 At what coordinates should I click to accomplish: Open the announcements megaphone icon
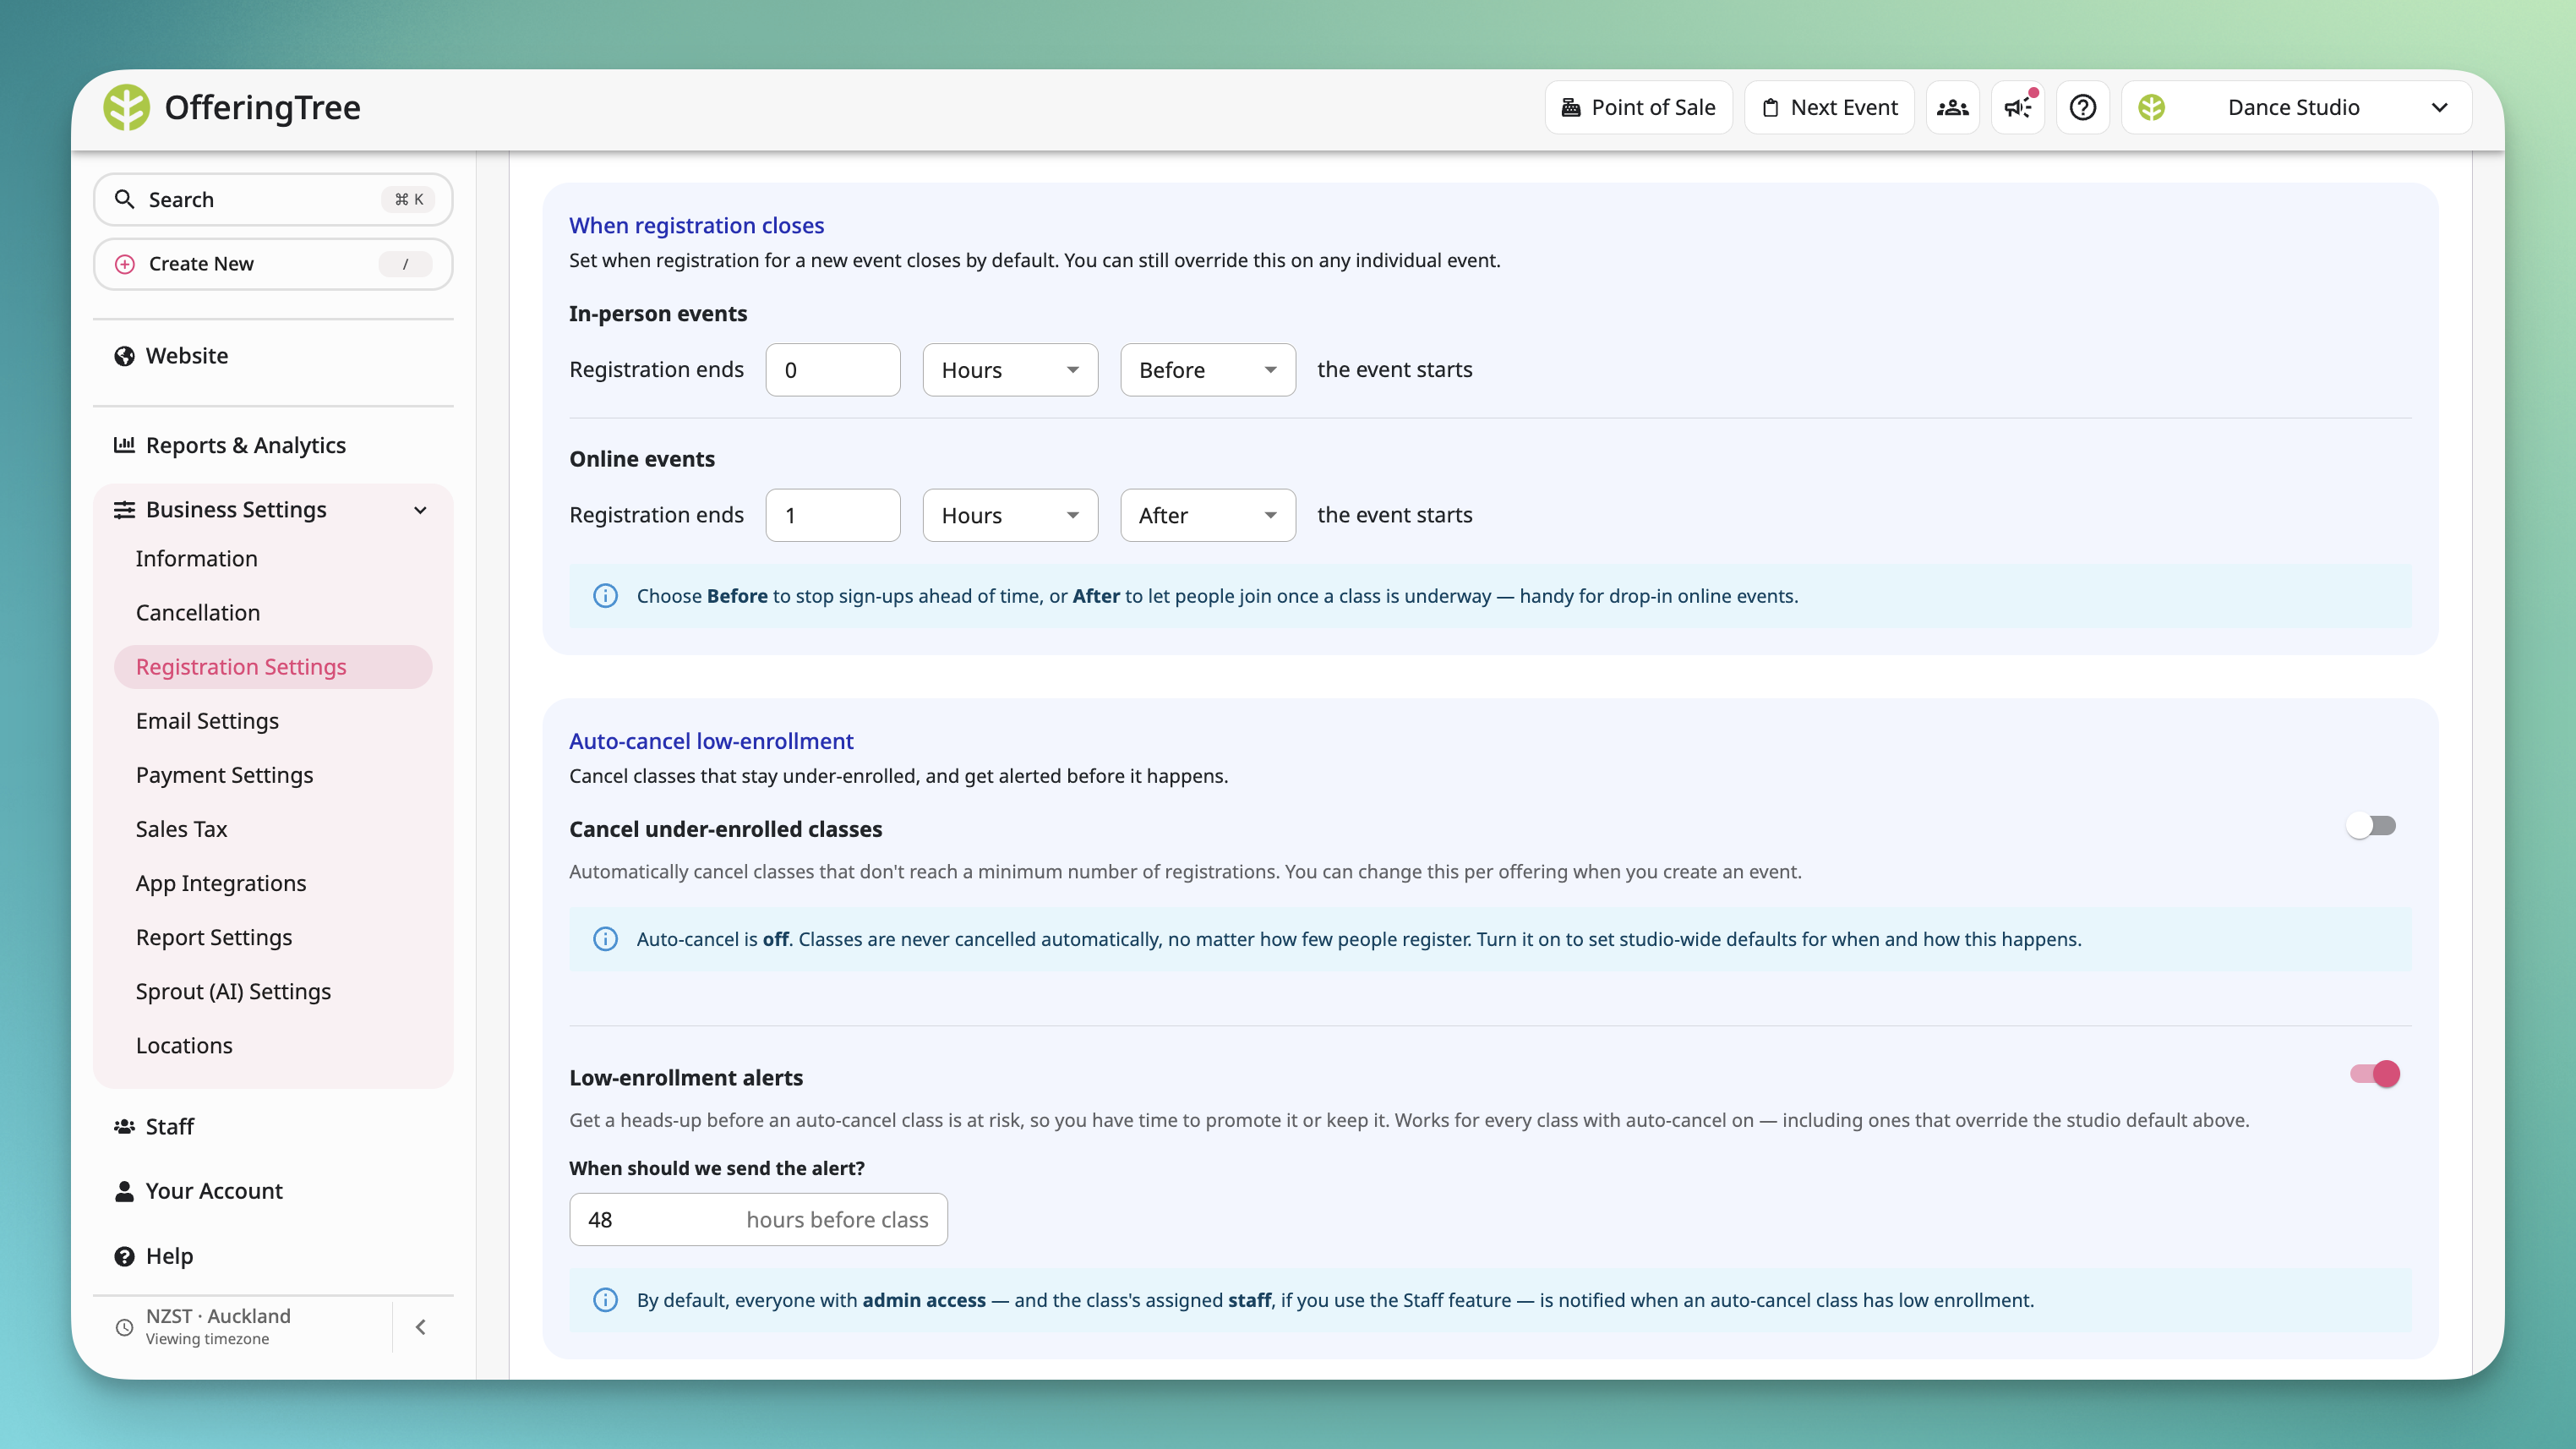point(2018,107)
